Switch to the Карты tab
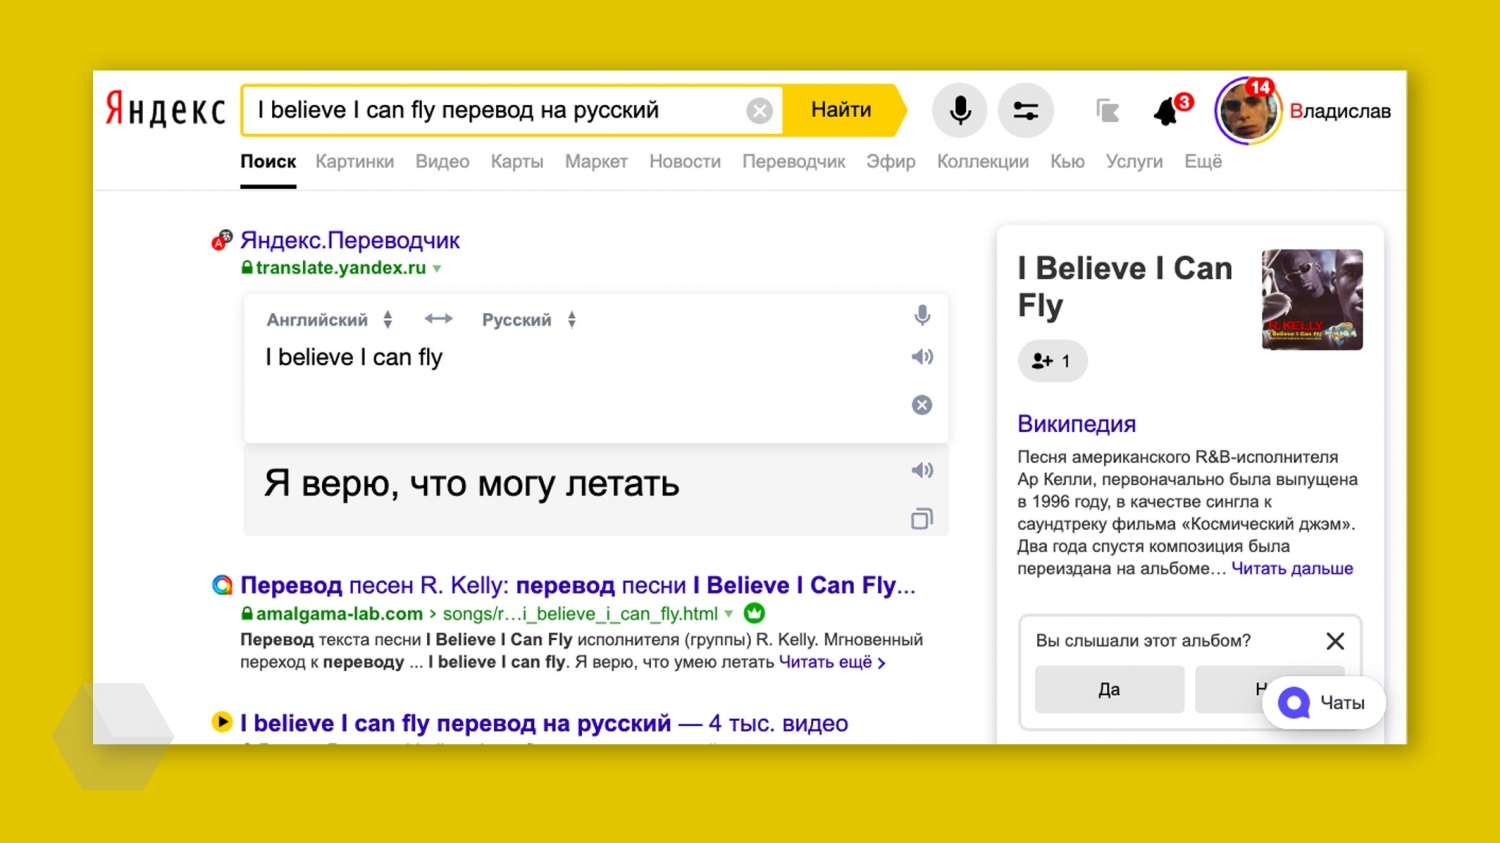1500x843 pixels. 517,162
